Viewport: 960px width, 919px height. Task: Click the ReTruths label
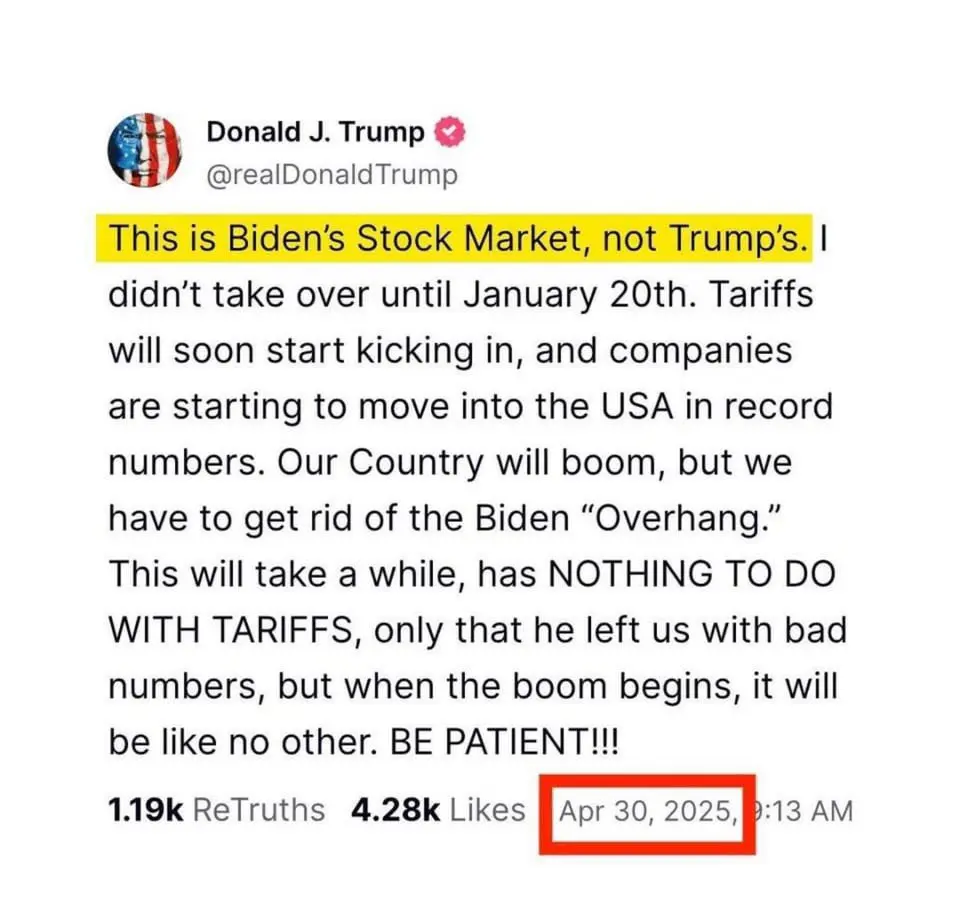258,810
